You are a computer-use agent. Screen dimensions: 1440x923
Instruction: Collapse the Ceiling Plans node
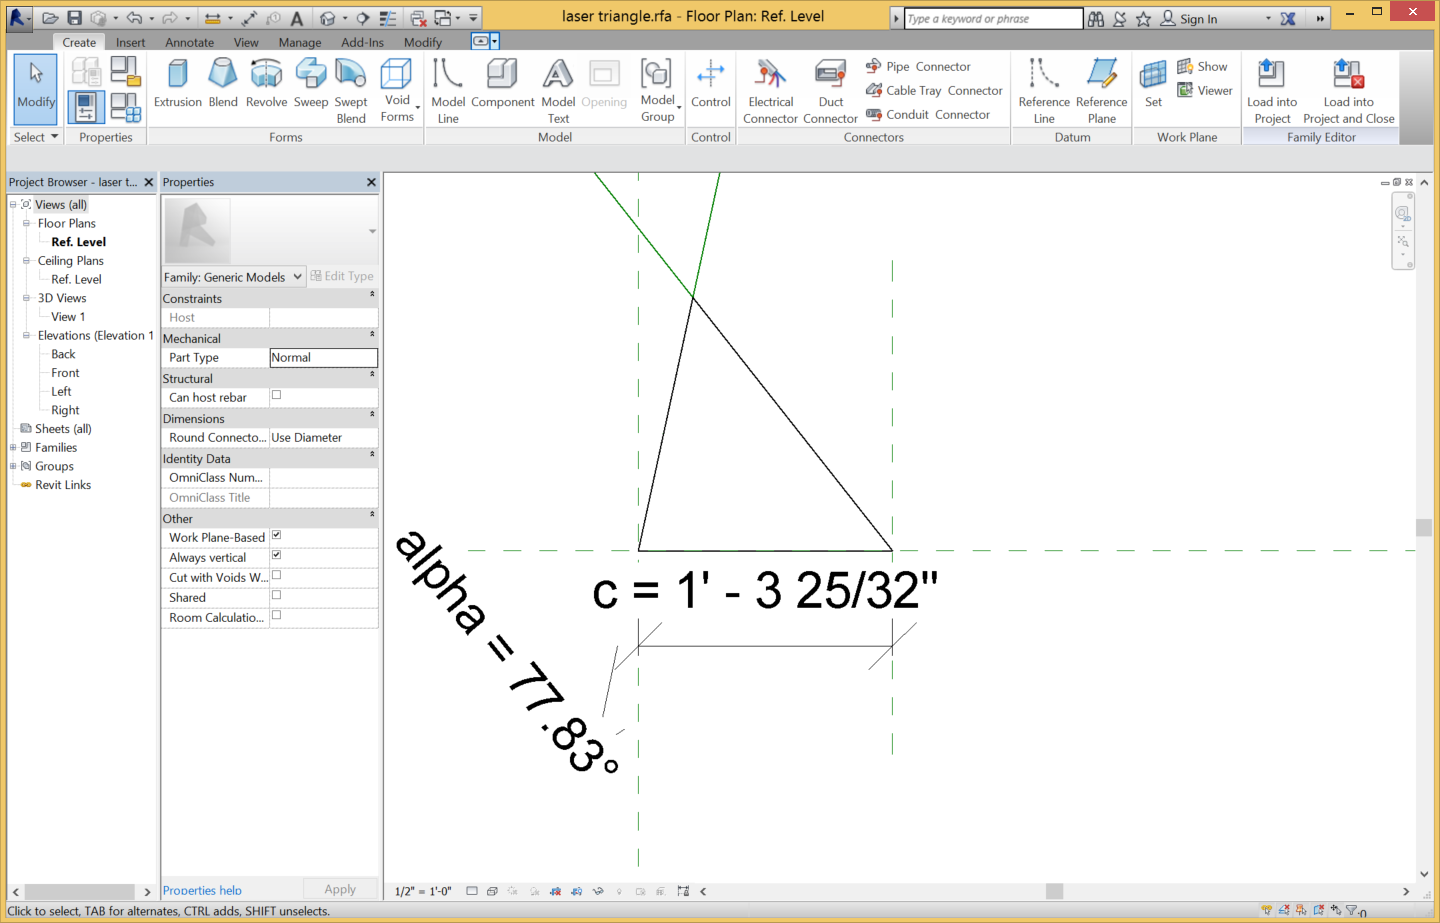[26, 260]
